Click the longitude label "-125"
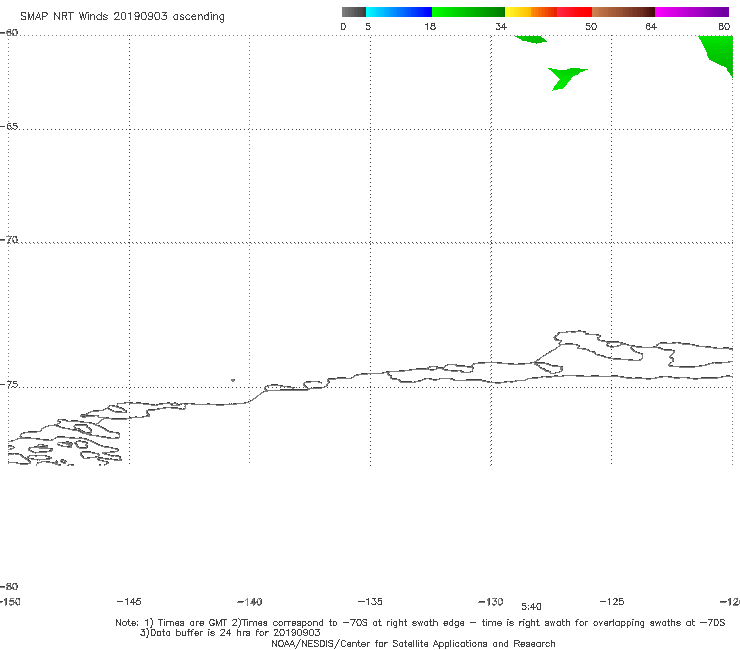Viewport: 740px width, 650px height. click(612, 601)
